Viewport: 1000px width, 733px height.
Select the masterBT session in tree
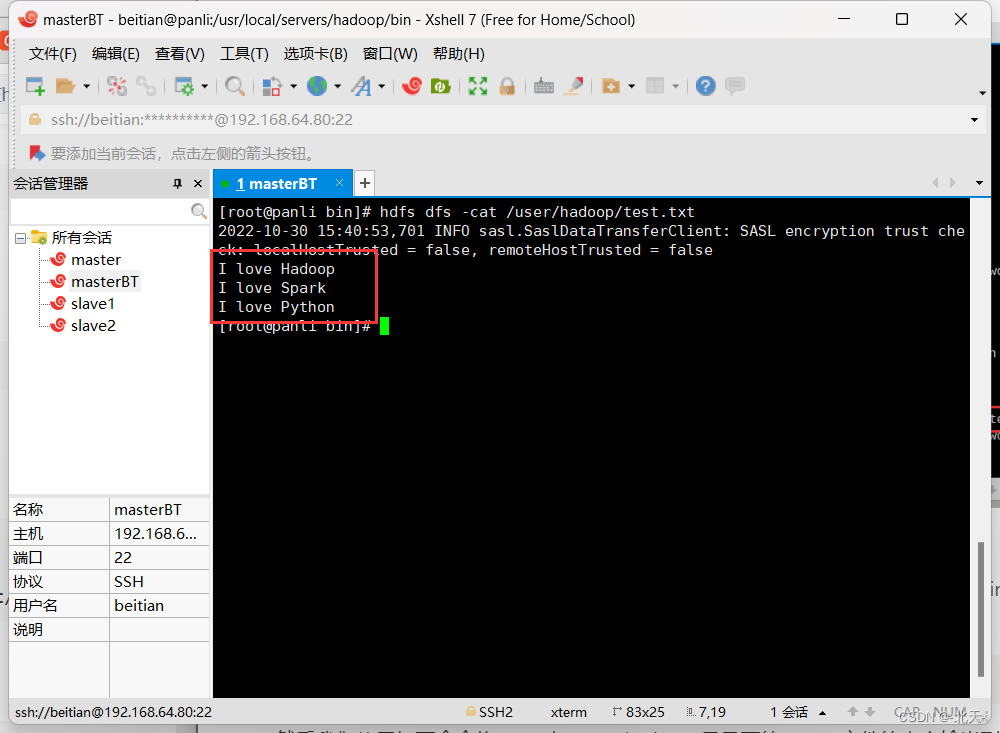[105, 282]
